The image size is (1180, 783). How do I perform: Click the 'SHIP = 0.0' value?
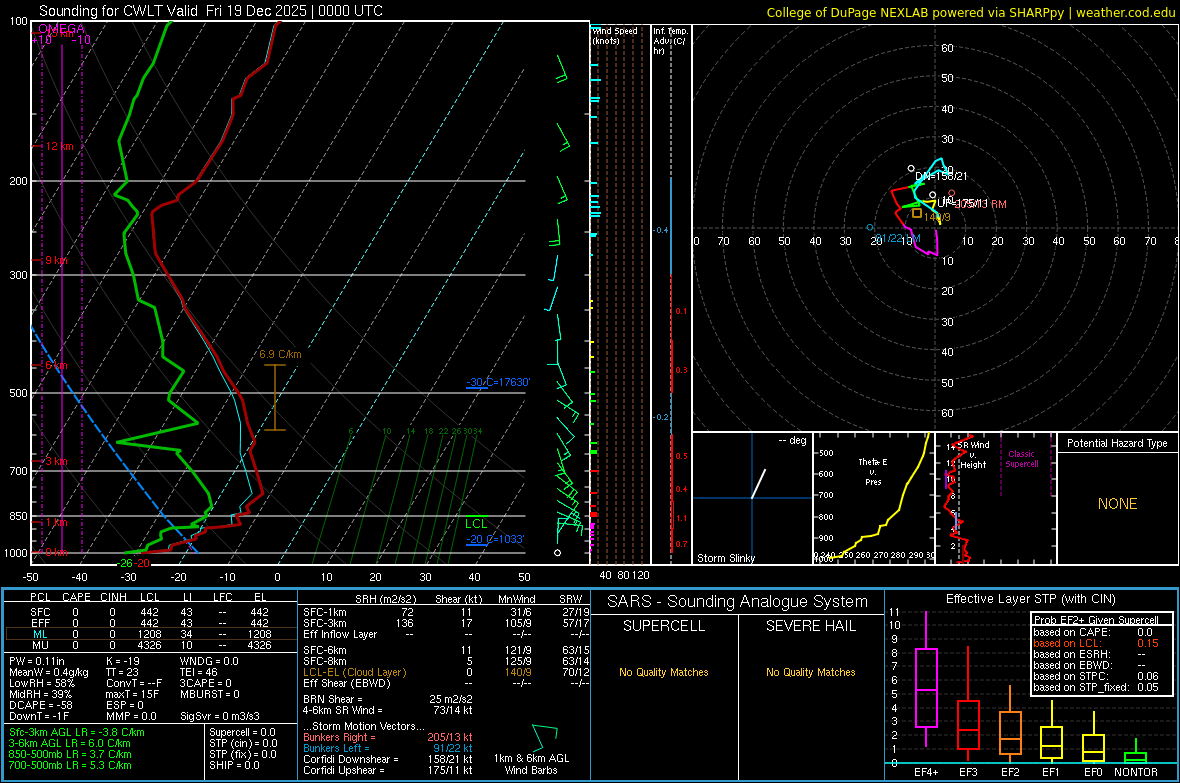click(x=234, y=765)
